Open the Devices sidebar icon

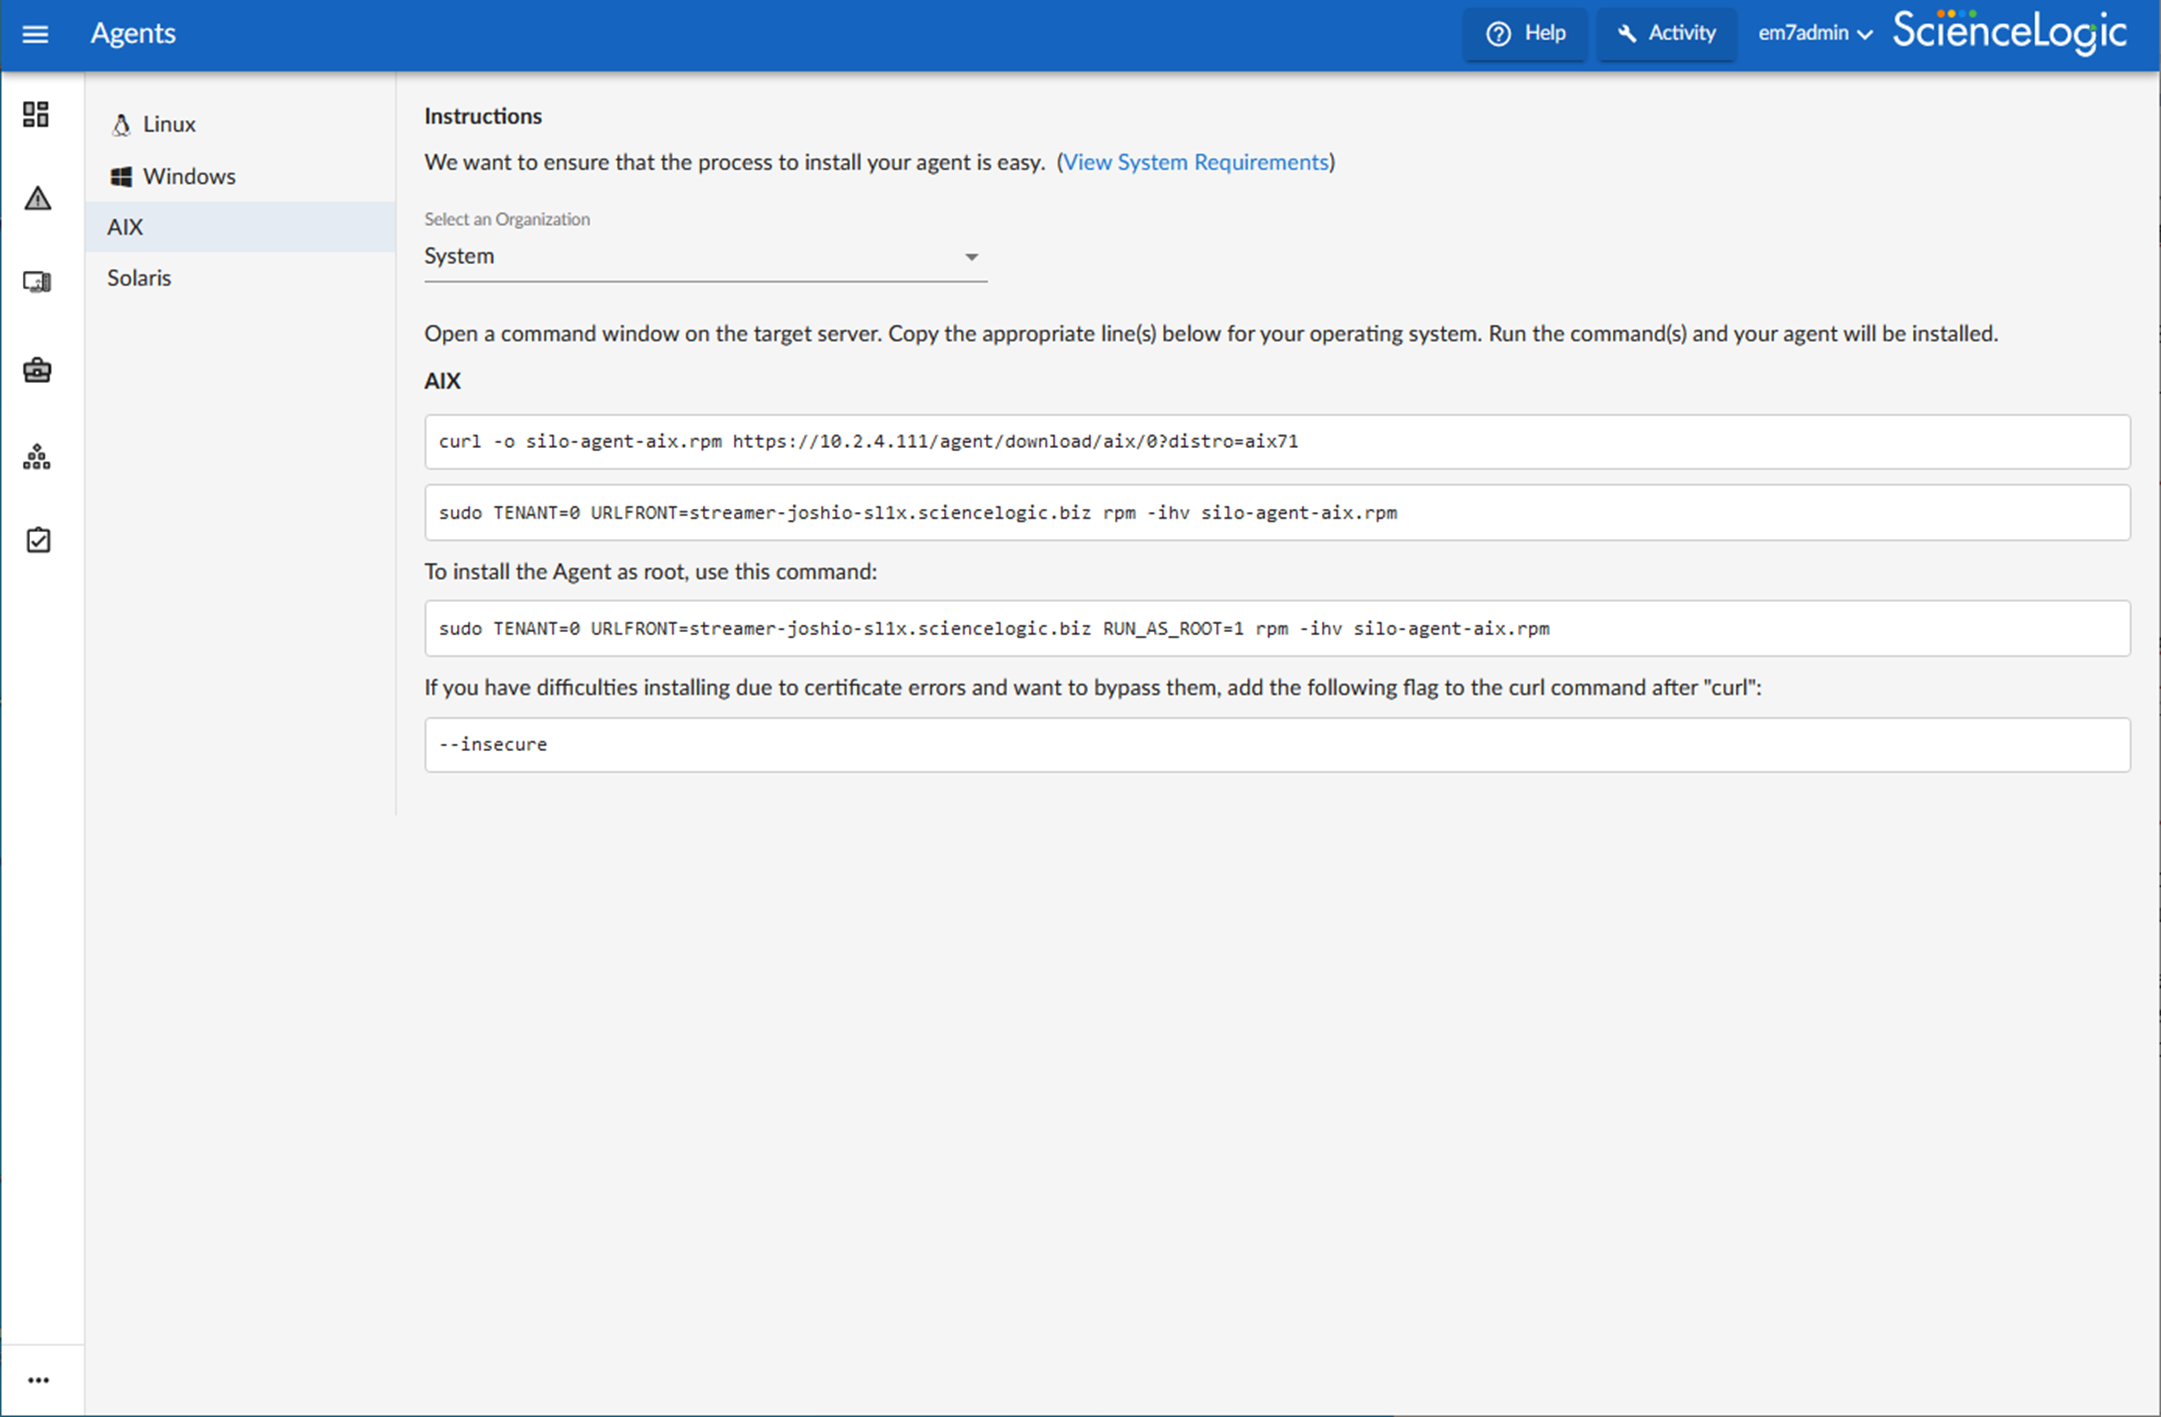(37, 283)
